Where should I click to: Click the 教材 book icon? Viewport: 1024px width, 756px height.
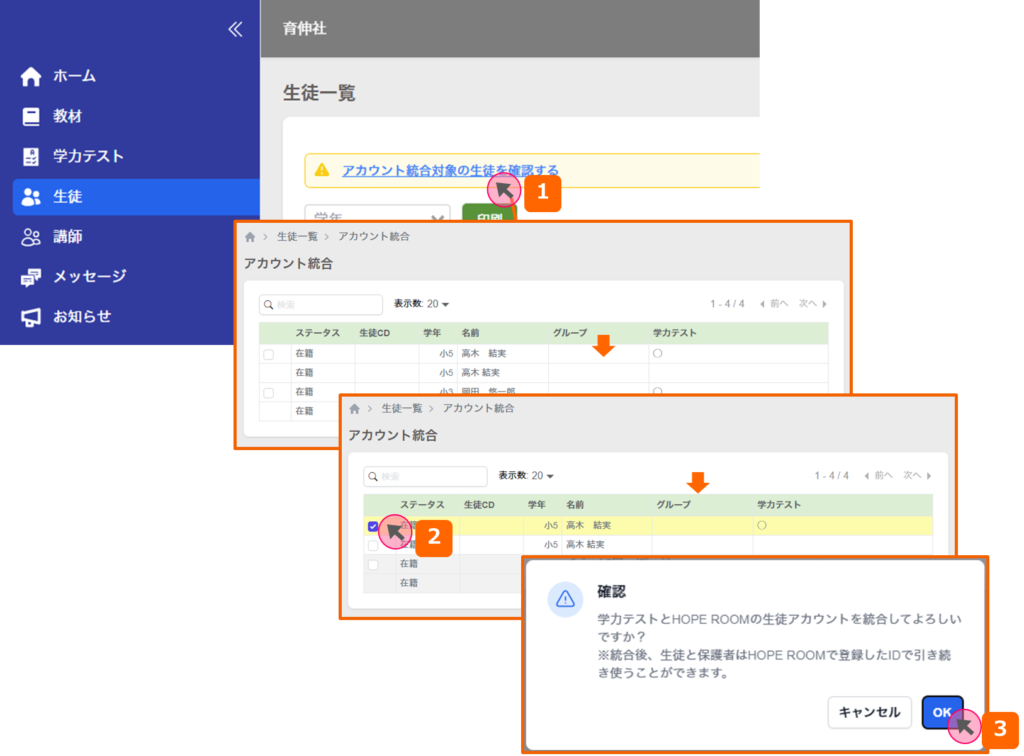click(31, 116)
